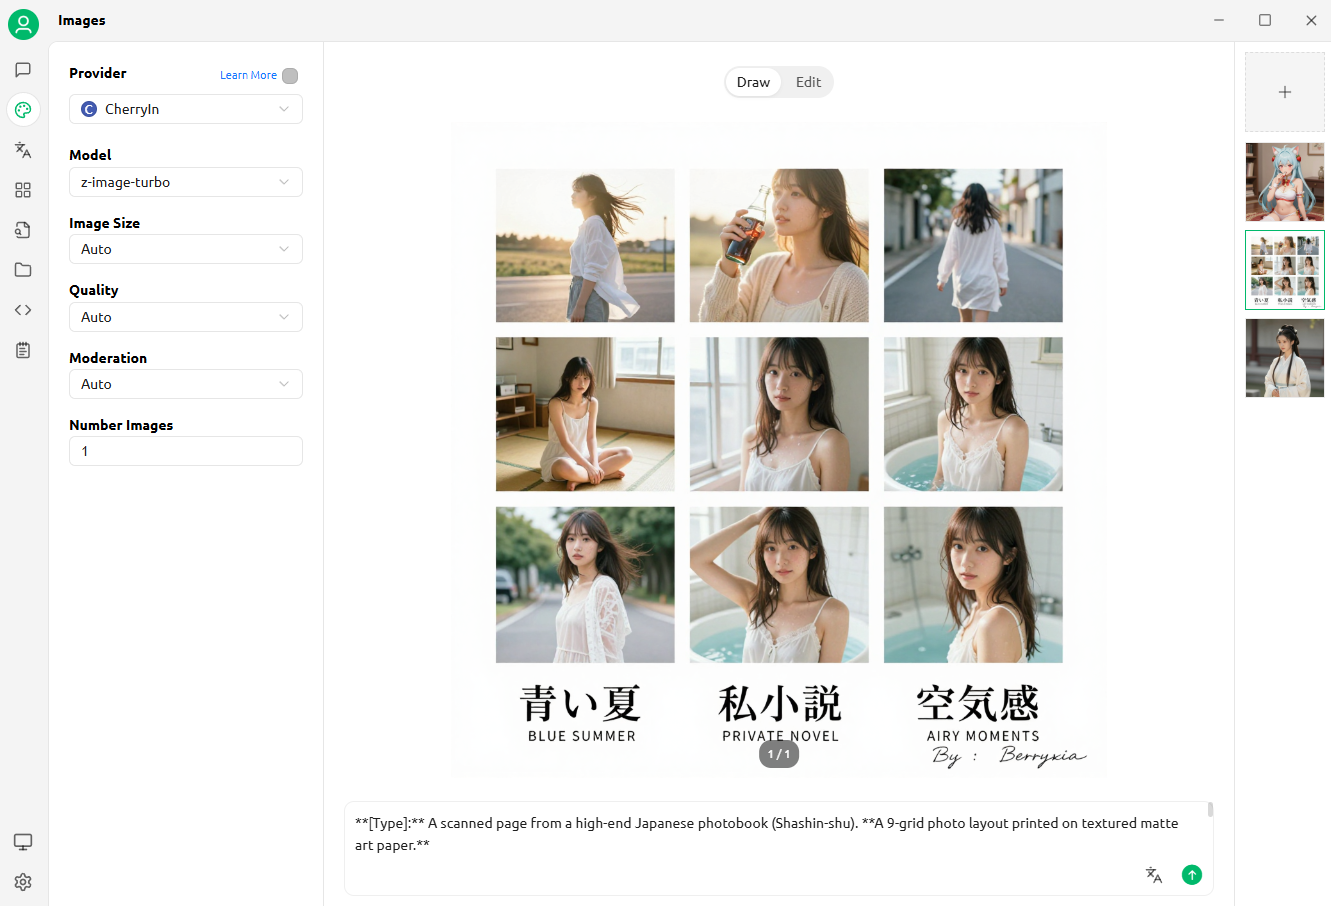Open the Quality dropdown
1331x906 pixels.
(185, 317)
